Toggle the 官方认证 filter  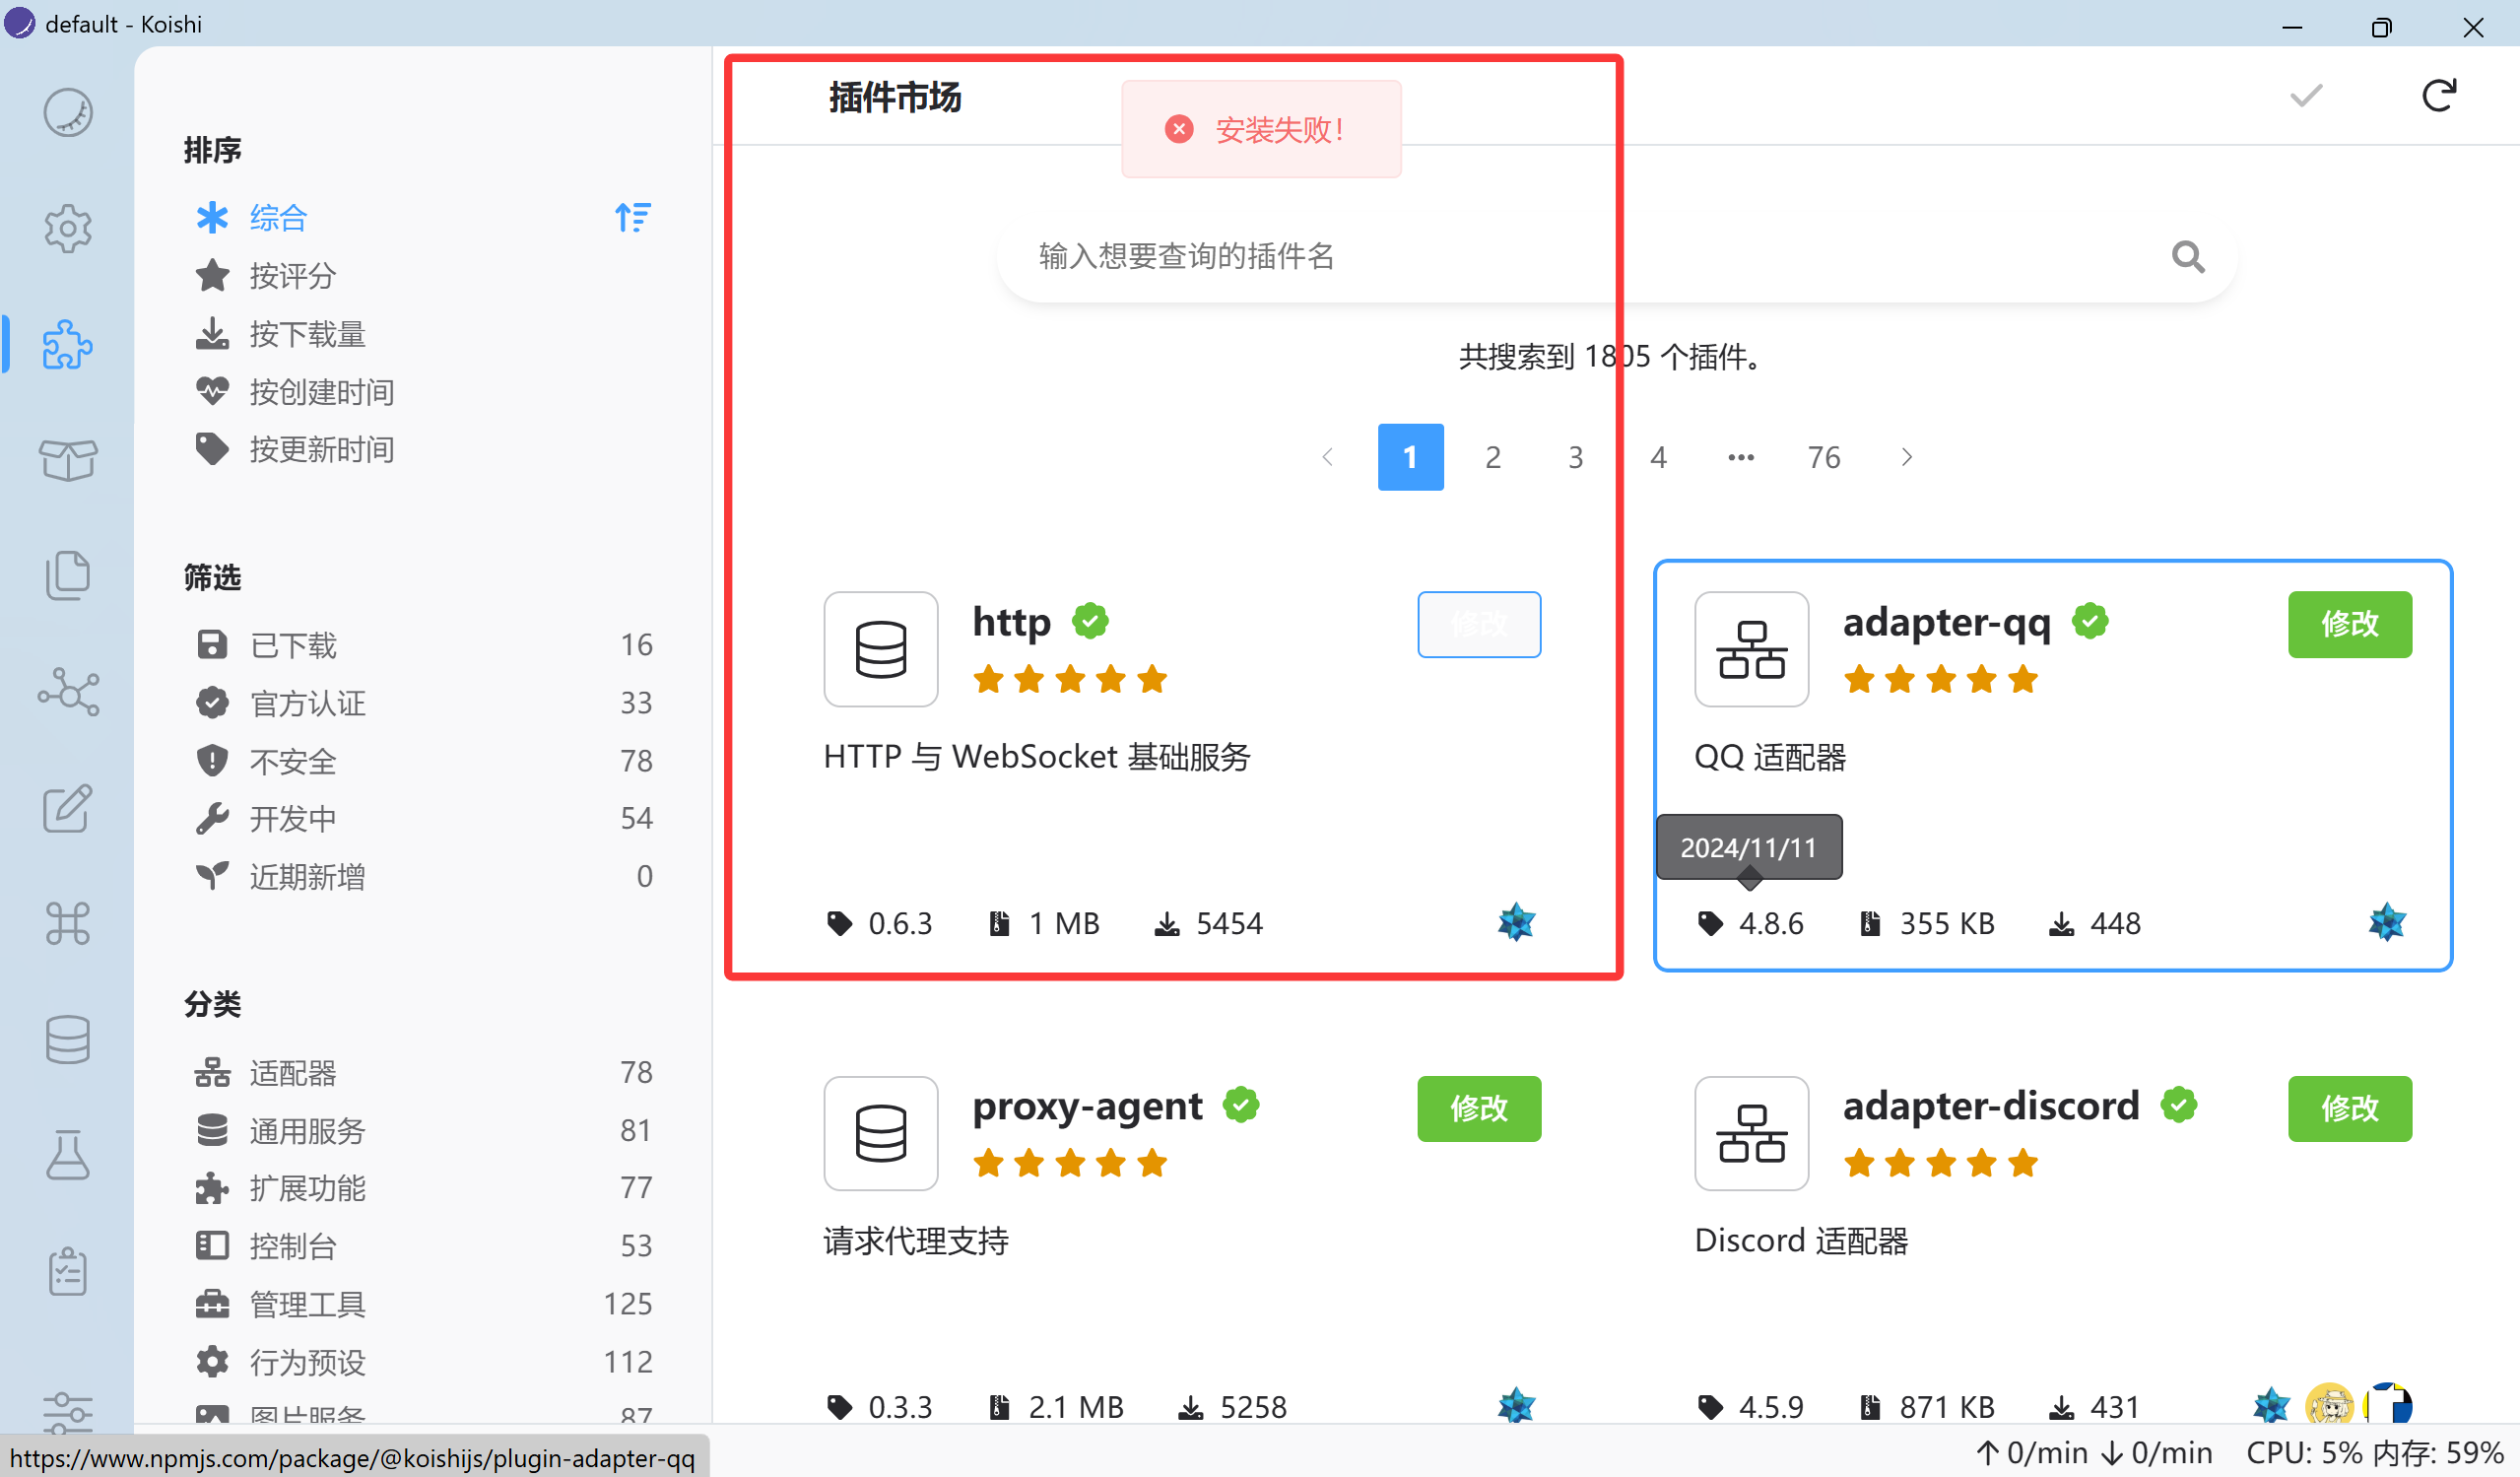tap(423, 703)
